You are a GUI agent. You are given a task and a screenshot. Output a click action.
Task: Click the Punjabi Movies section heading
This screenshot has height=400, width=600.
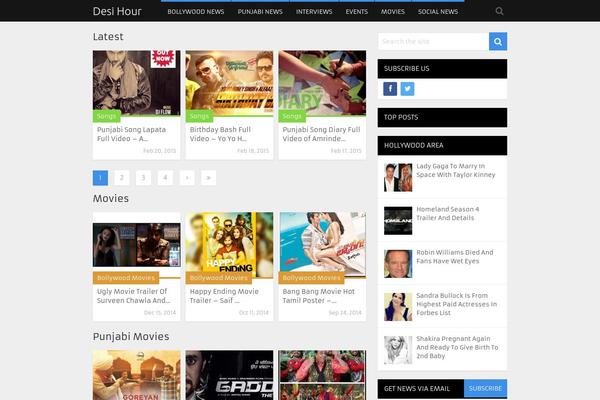coord(131,337)
